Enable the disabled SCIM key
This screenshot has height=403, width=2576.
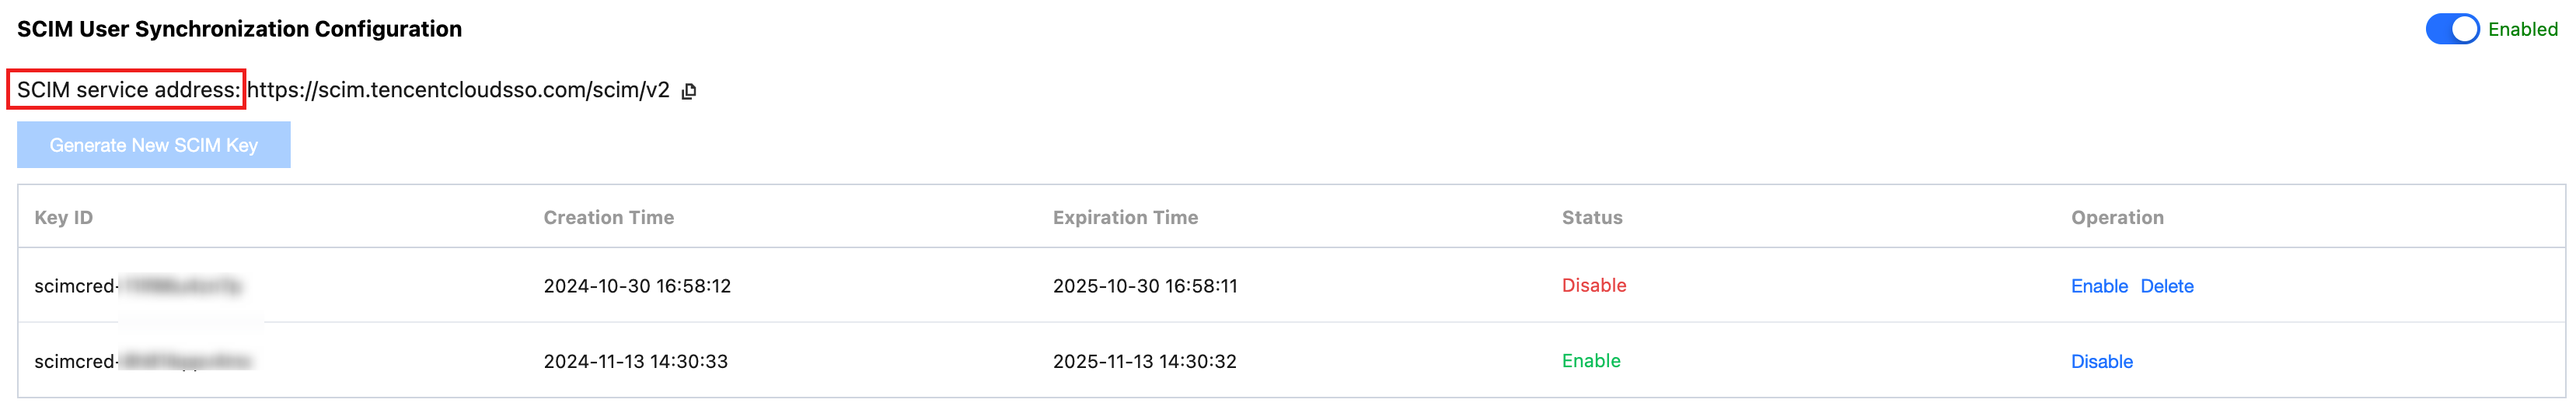pos(2098,286)
